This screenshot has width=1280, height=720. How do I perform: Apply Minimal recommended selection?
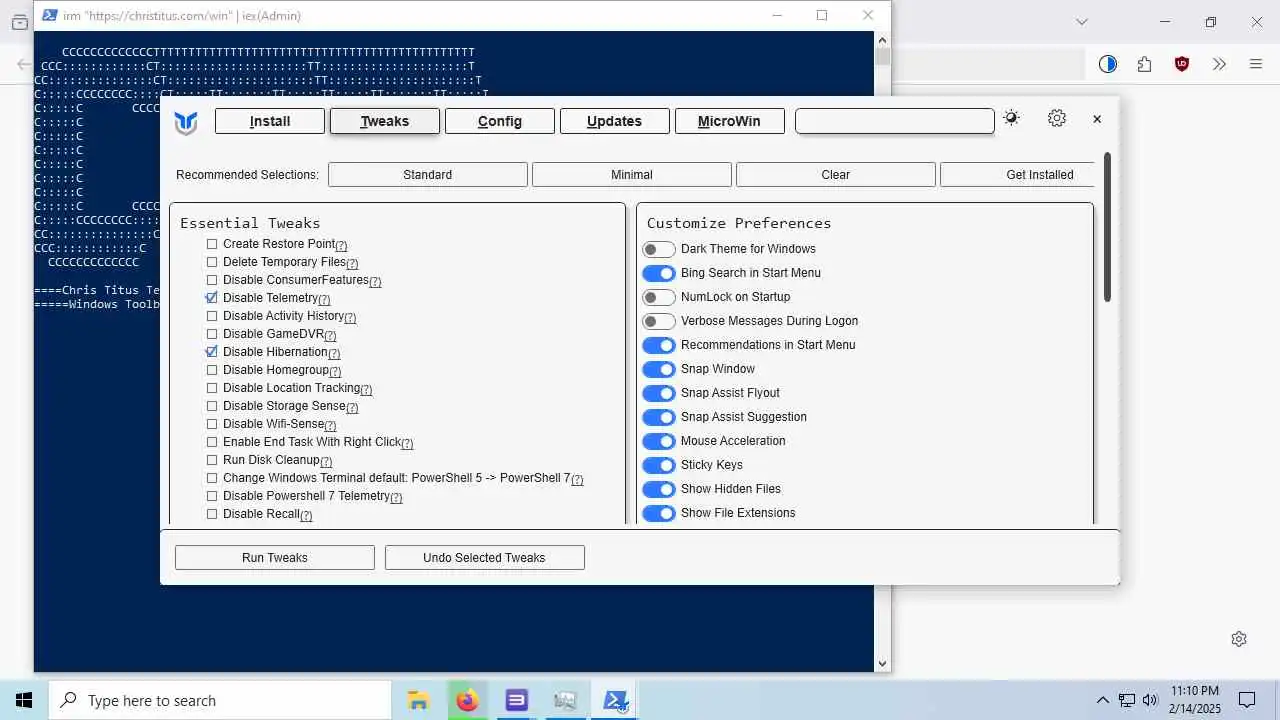point(632,175)
